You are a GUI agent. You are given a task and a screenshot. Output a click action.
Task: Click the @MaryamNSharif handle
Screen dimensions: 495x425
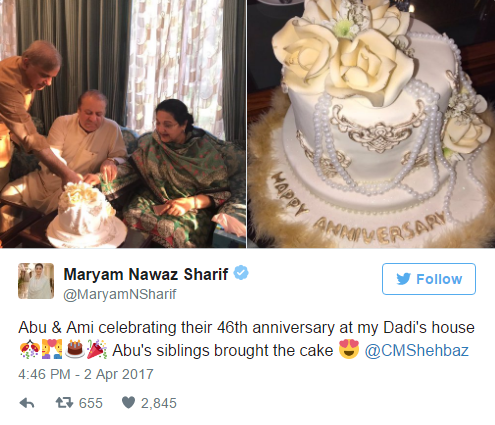120,295
